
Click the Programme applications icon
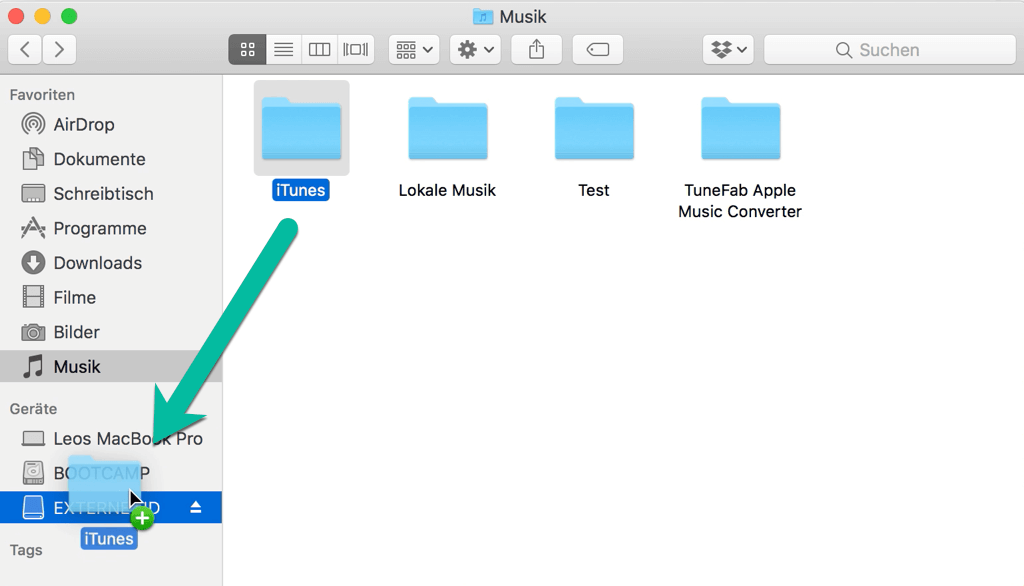(x=33, y=228)
